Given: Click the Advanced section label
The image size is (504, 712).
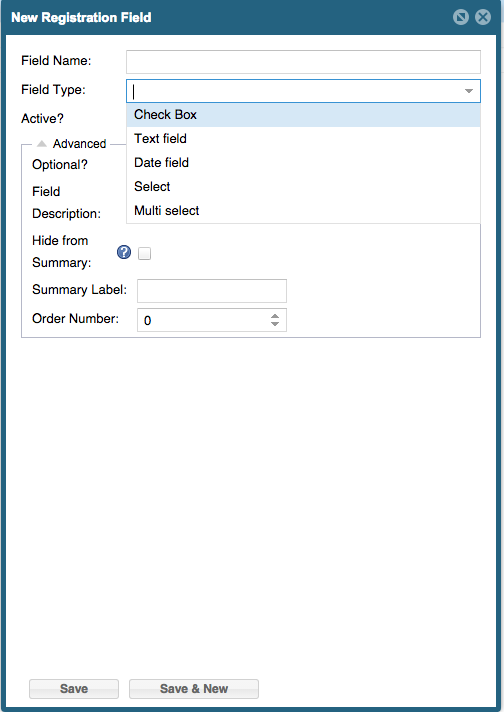Looking at the screenshot, I should pyautogui.click(x=79, y=144).
